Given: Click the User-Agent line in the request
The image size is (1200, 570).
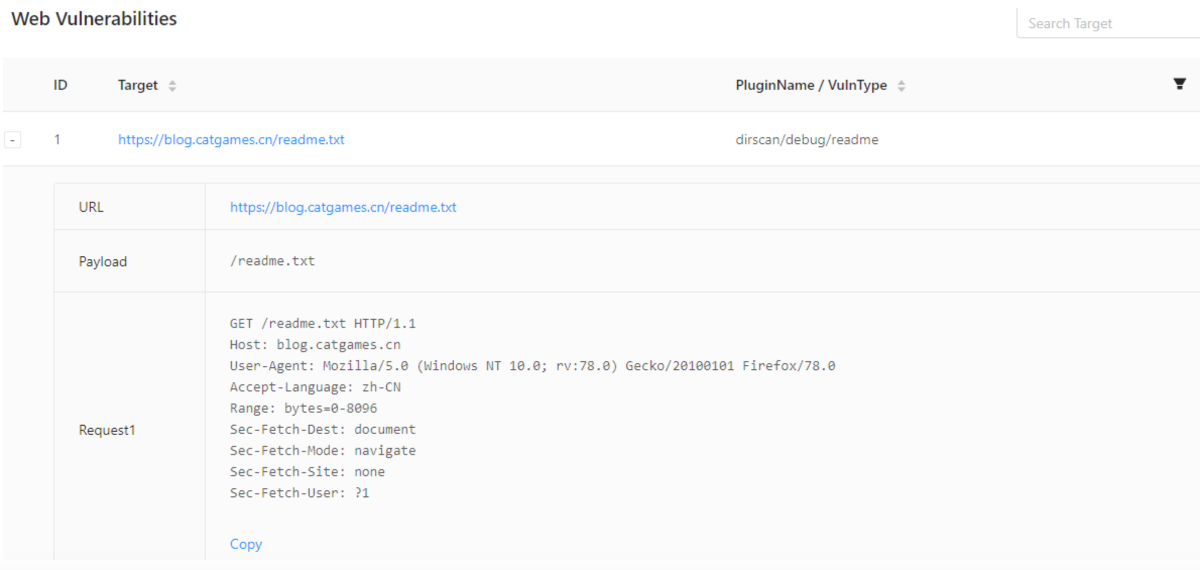Looking at the screenshot, I should tap(532, 366).
